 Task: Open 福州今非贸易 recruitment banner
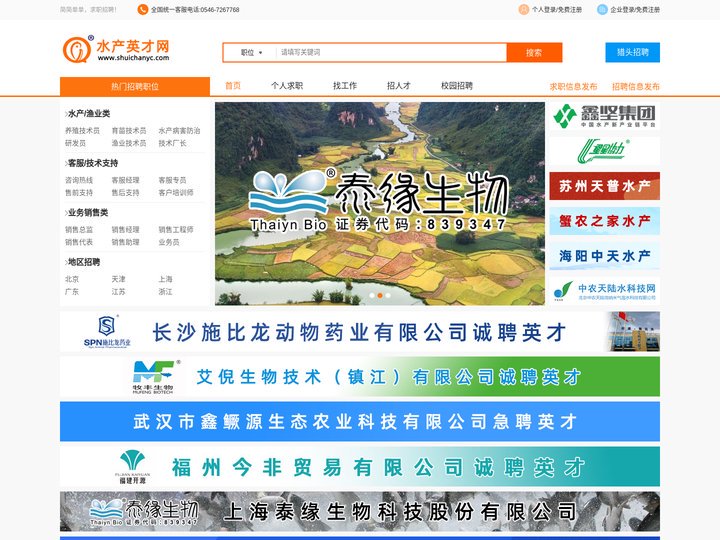360,467
